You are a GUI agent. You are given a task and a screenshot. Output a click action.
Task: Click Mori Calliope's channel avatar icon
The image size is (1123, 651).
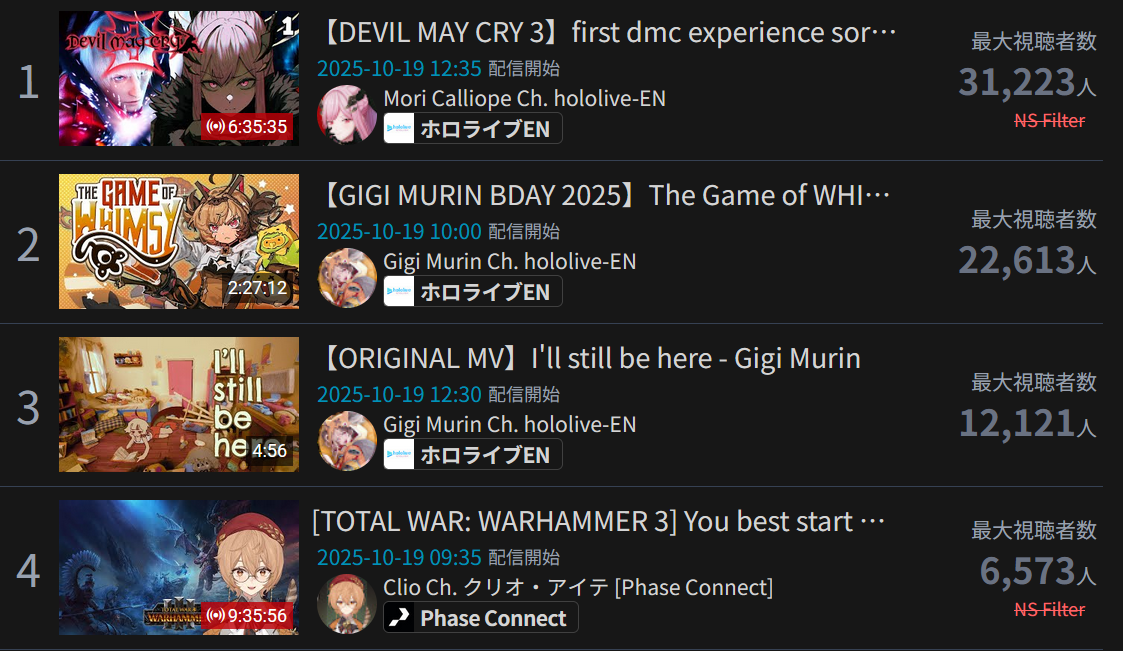pos(347,115)
